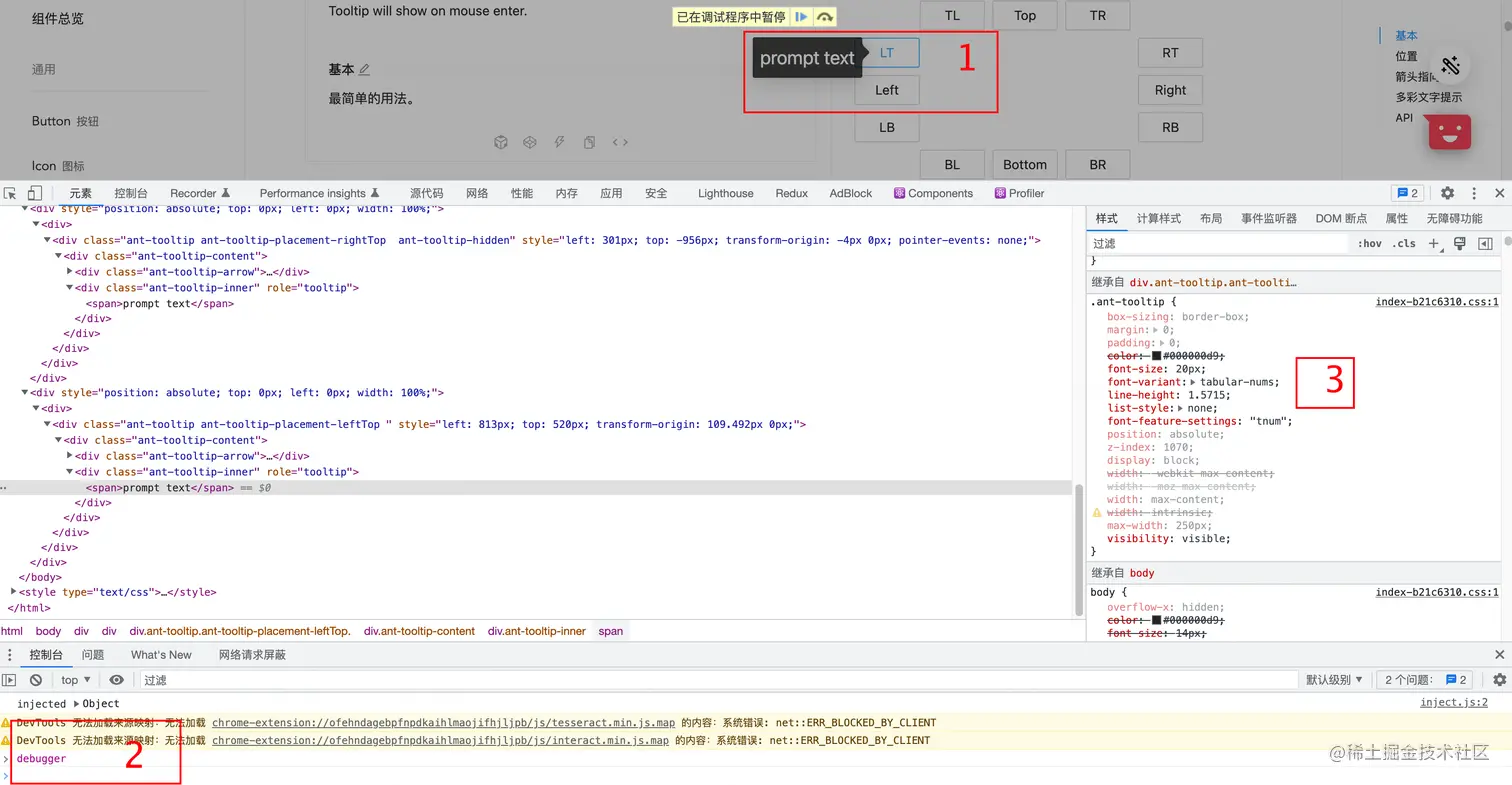Screen dimensions: 1512x785
Task: Switch to 计算样式 tab in styles pane
Action: click(x=1159, y=218)
